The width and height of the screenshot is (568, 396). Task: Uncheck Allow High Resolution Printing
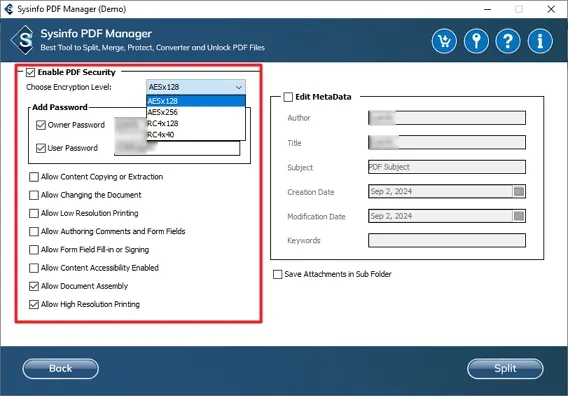[x=34, y=304]
